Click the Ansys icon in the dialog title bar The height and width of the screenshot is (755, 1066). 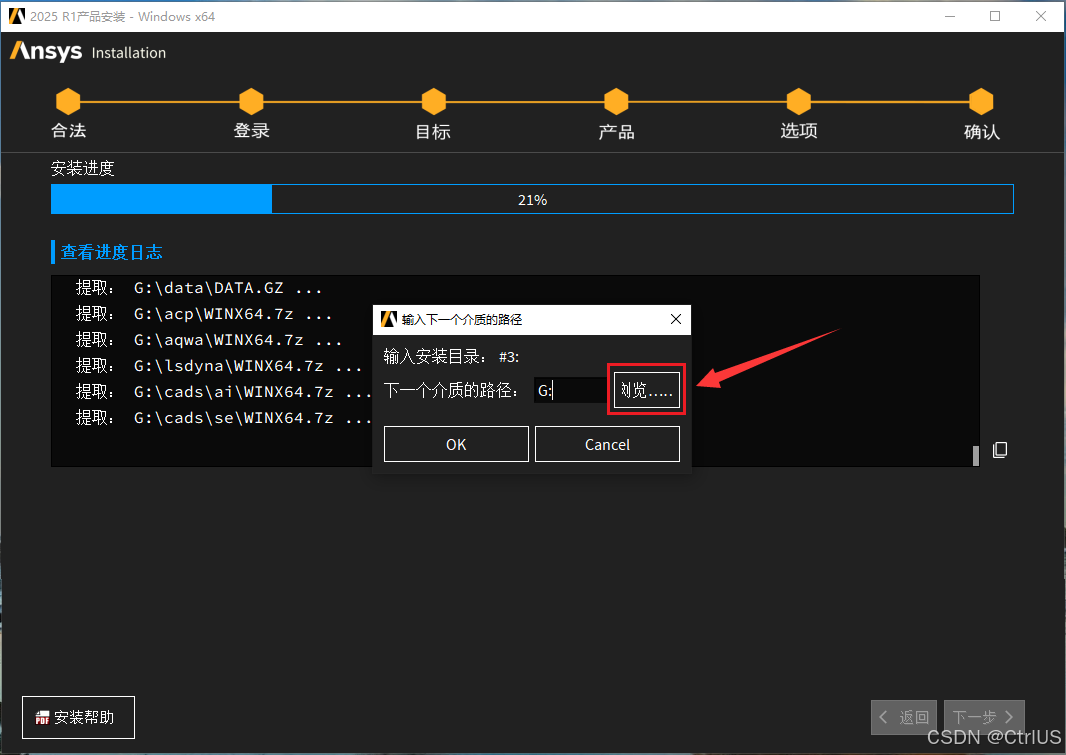[388, 319]
